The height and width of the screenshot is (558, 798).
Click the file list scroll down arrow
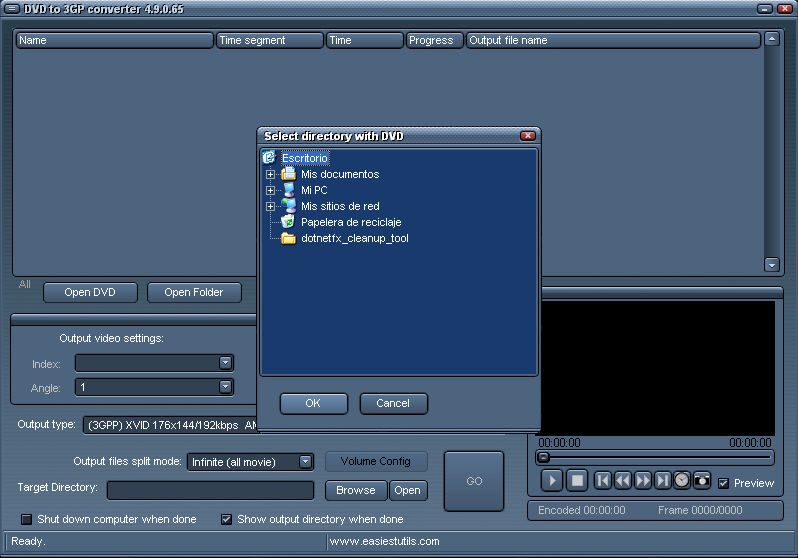[772, 264]
